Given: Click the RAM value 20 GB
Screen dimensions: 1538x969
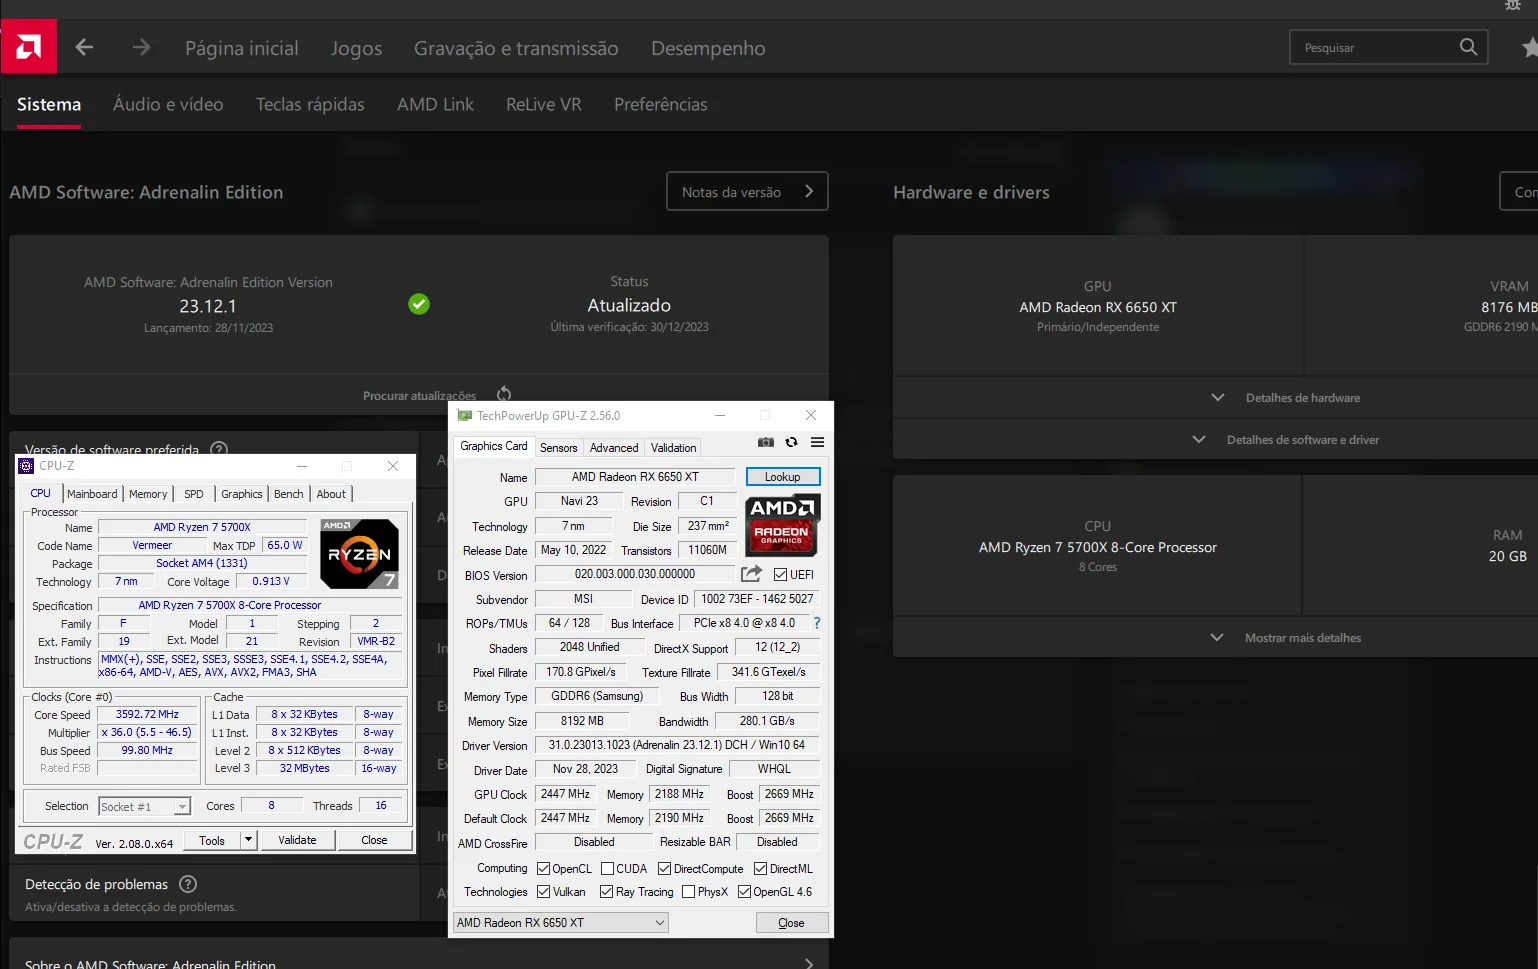Looking at the screenshot, I should pyautogui.click(x=1507, y=556).
